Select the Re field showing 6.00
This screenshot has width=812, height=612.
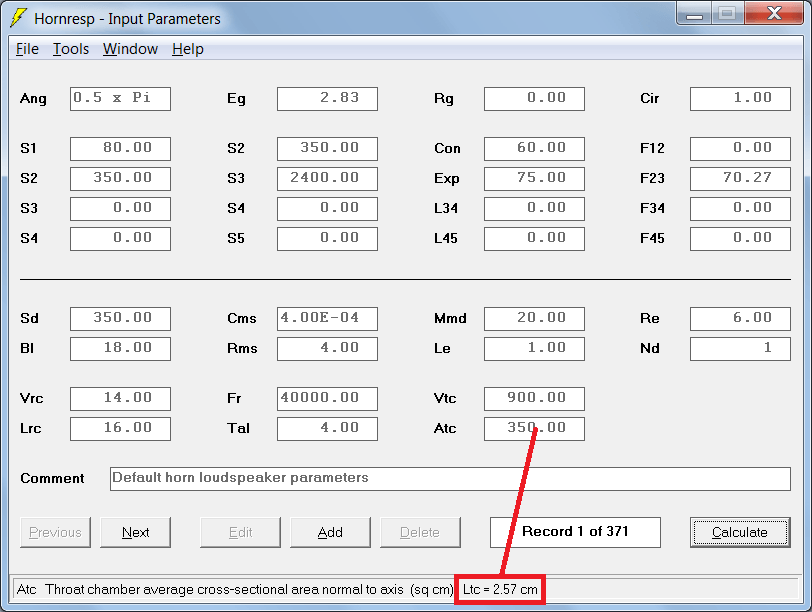coord(741,318)
